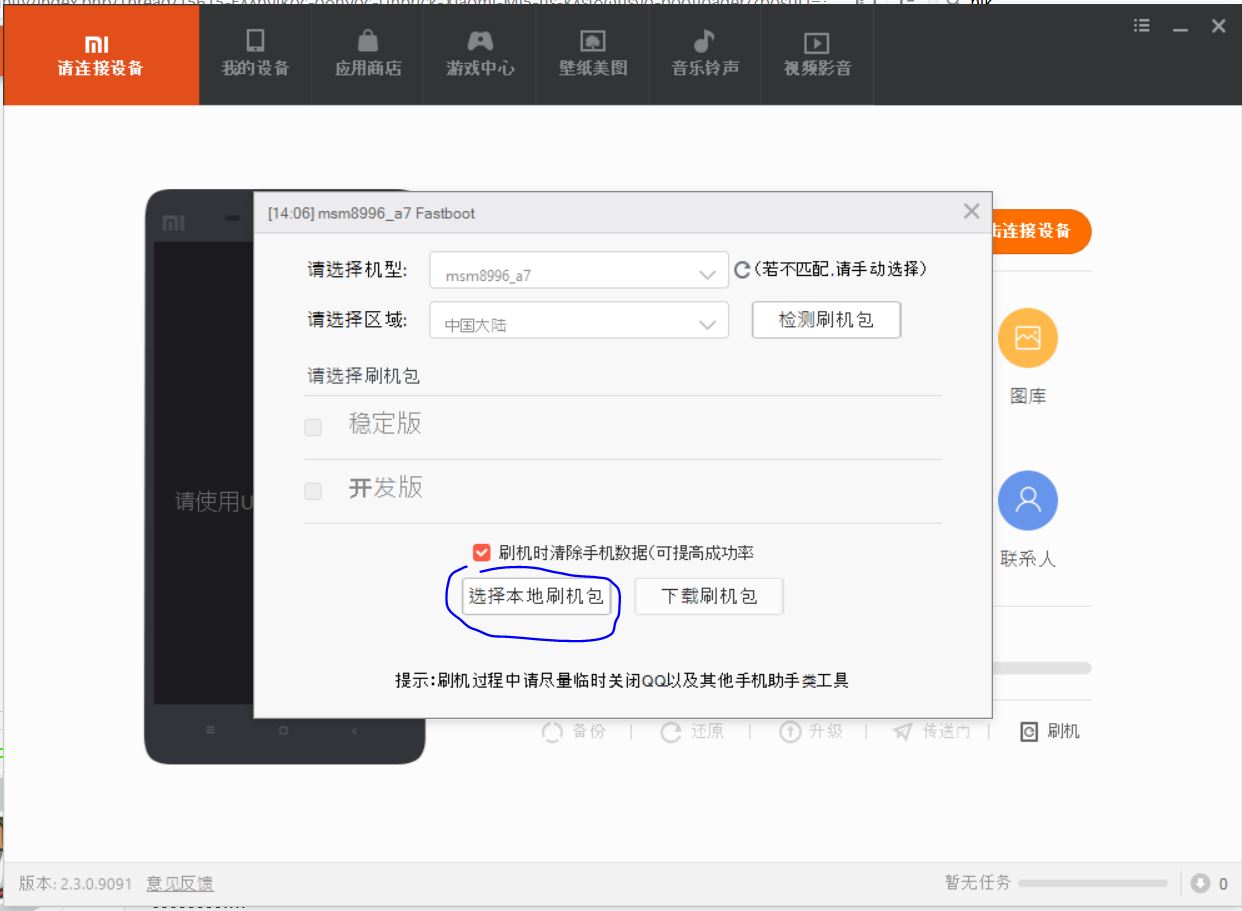This screenshot has height=911, width=1242.
Task: Check the 开发版 checkbox
Action: click(313, 491)
